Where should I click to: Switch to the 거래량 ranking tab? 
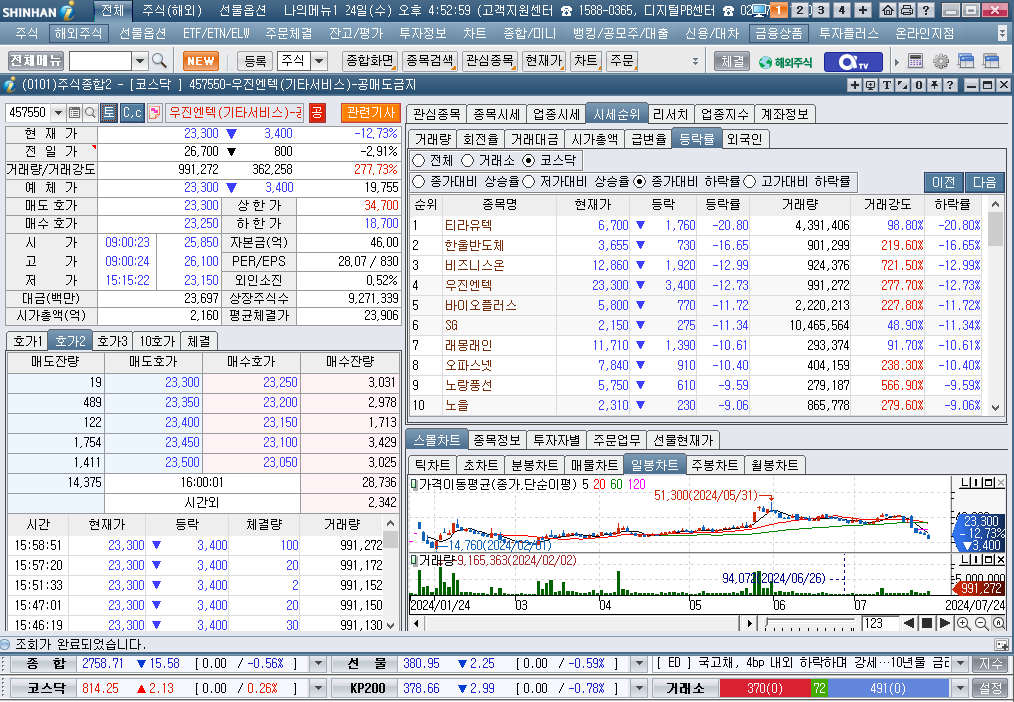433,139
